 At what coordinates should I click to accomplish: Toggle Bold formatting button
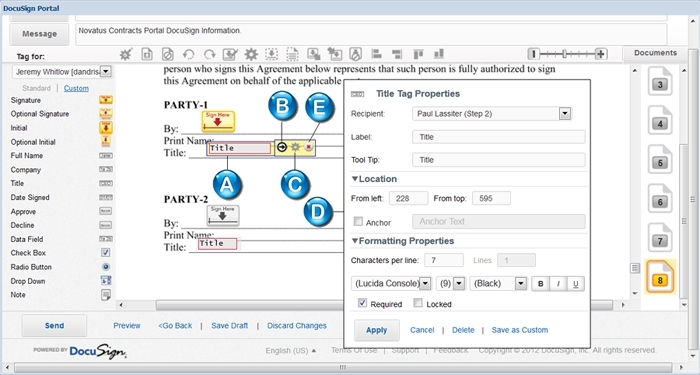[x=541, y=283]
